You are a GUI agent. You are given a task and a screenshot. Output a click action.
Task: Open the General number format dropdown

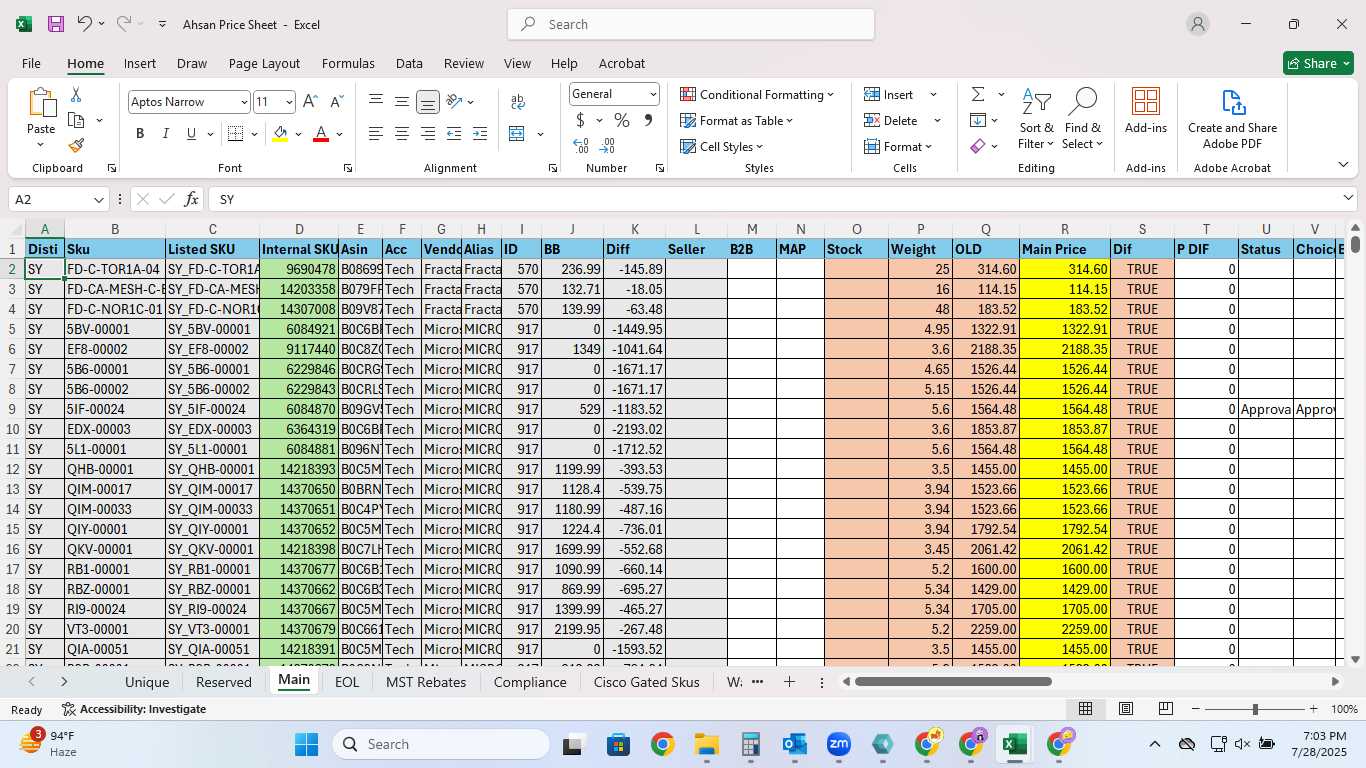point(653,94)
